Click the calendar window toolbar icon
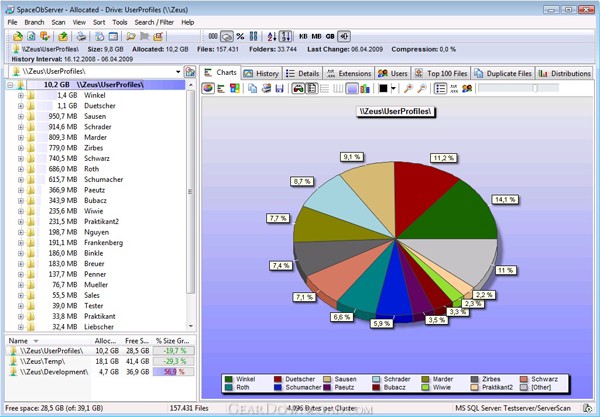The height and width of the screenshot is (417, 600). point(113,37)
